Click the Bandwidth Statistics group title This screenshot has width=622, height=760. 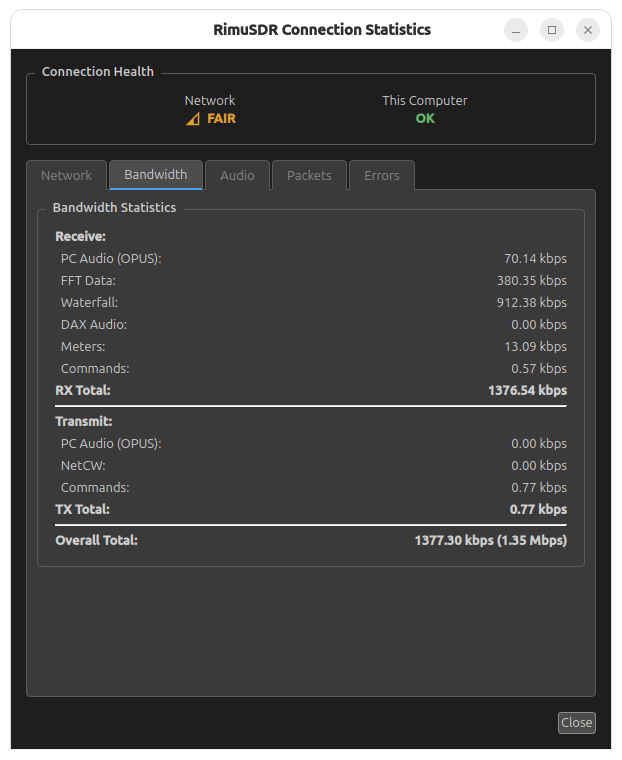114,207
